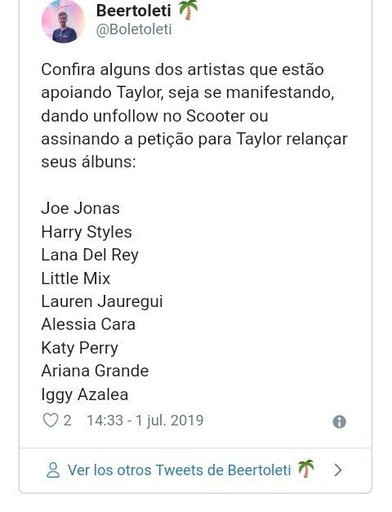
Task: Open Ver los otros Tweets de Beertoleti
Action: coord(180,470)
